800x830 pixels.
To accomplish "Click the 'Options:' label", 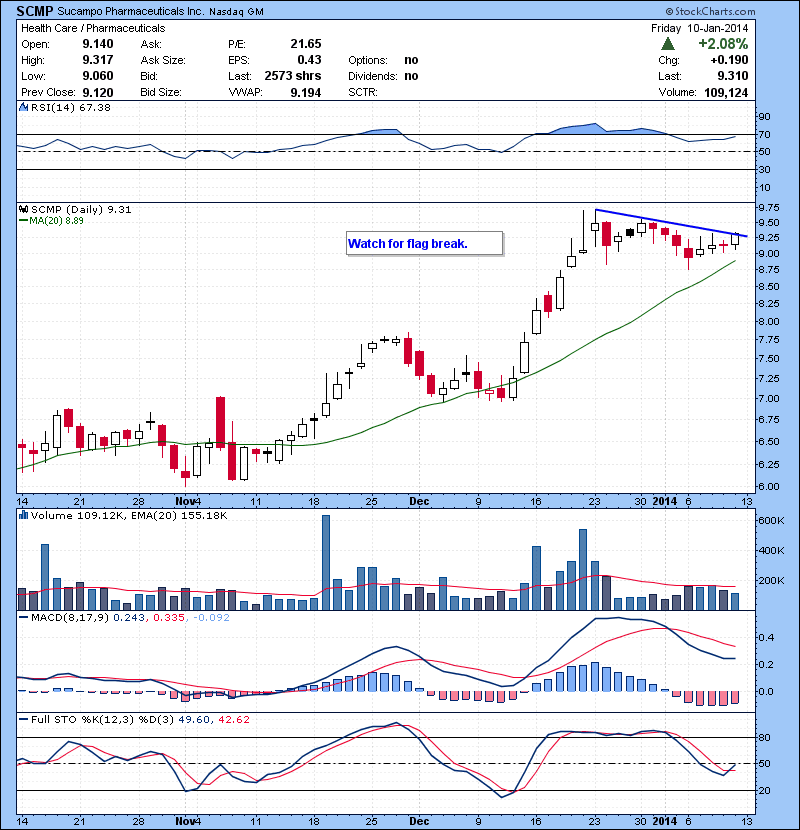I will pyautogui.click(x=368, y=60).
